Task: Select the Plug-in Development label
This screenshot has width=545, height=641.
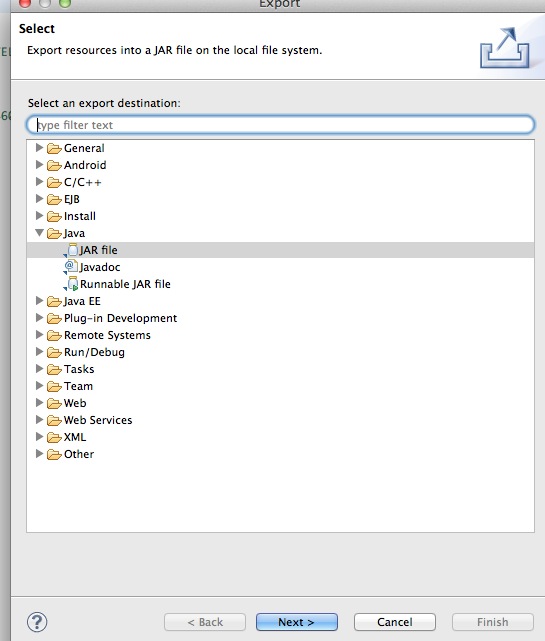Action: pos(121,318)
